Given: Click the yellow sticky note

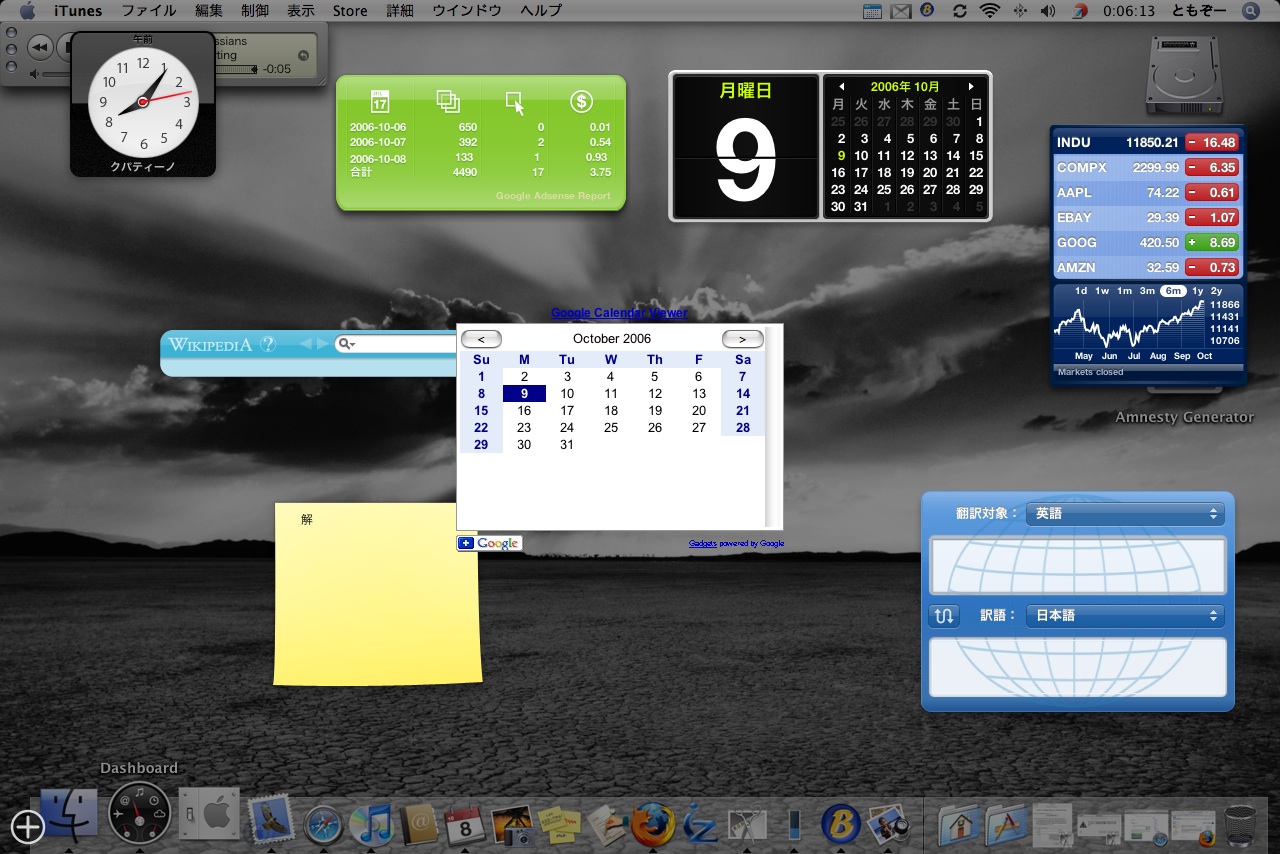Looking at the screenshot, I should (x=378, y=595).
